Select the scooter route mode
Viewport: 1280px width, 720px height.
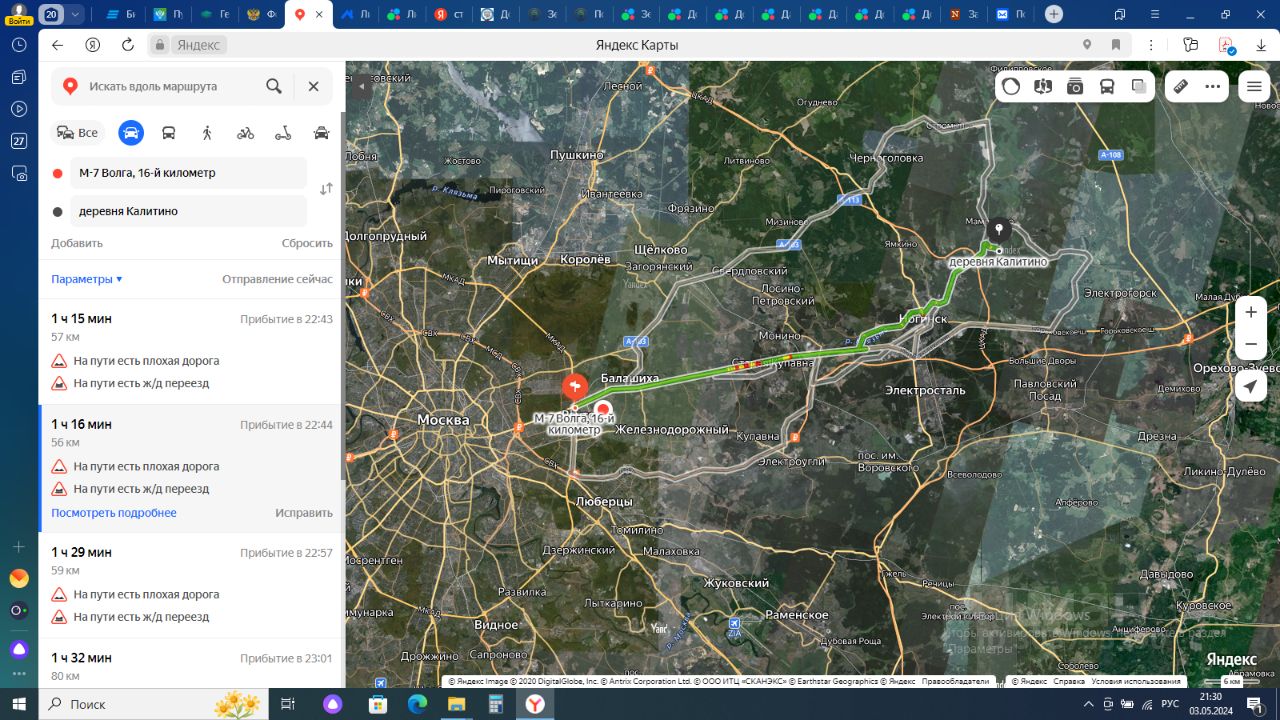tap(283, 133)
